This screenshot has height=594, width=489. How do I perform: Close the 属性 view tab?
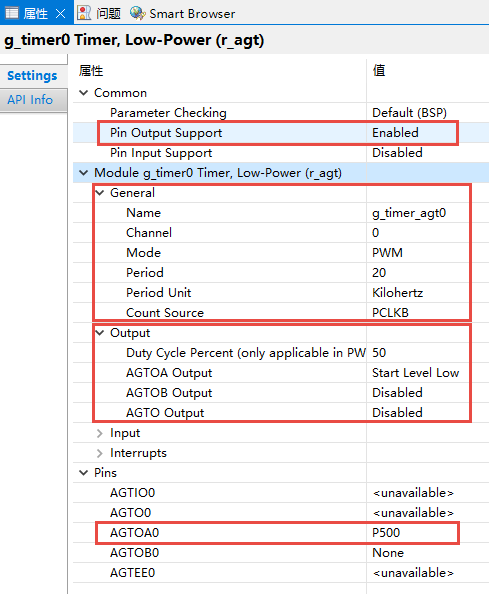click(60, 14)
